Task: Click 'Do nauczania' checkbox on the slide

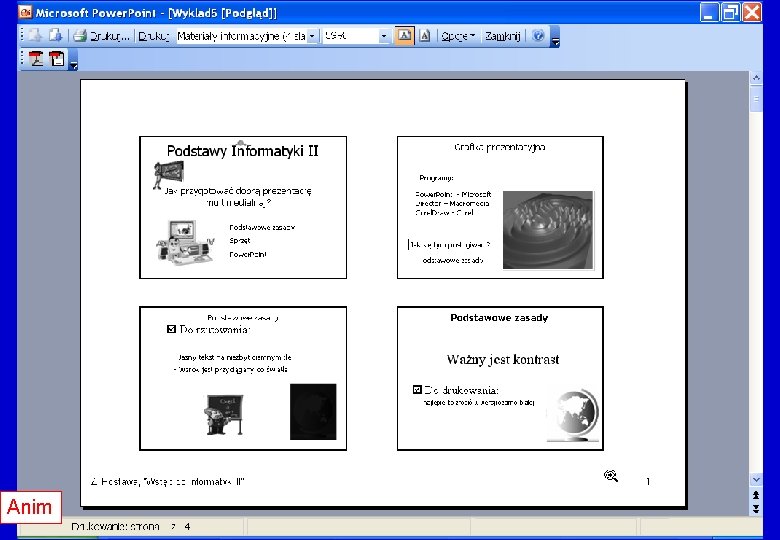Action: [172, 329]
